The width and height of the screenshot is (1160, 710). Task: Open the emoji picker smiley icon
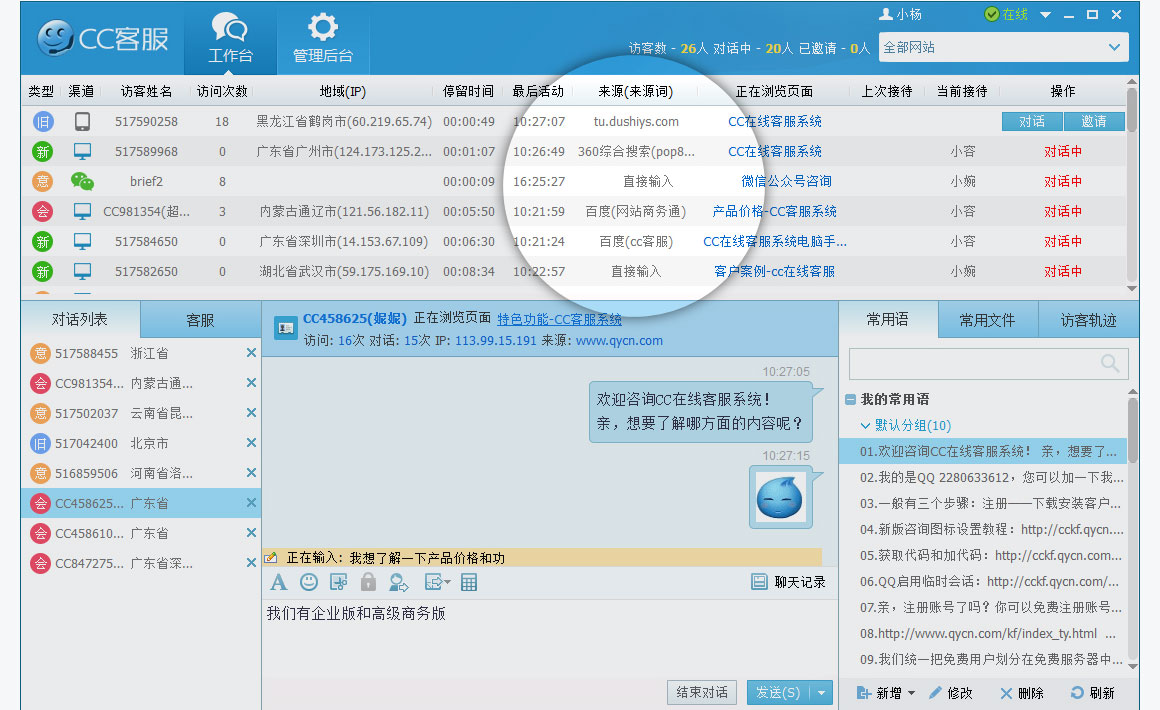(309, 582)
